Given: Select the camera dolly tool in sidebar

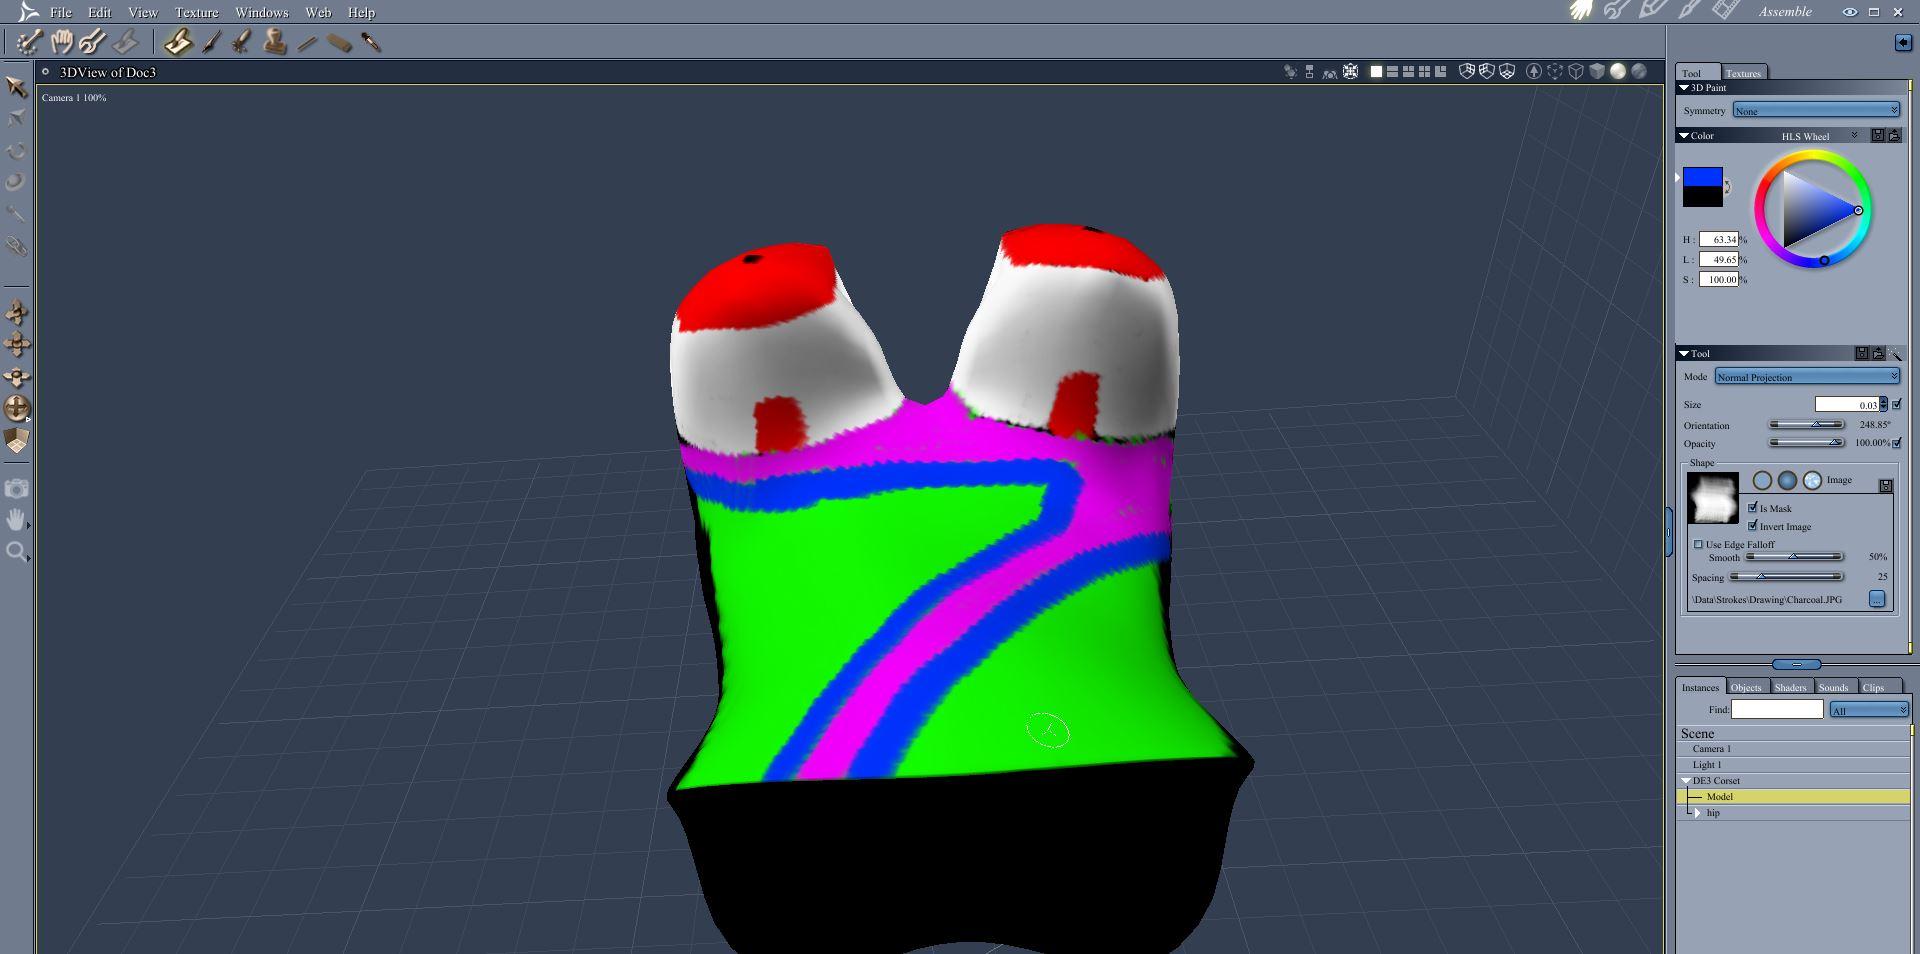Looking at the screenshot, I should pos(17,312).
